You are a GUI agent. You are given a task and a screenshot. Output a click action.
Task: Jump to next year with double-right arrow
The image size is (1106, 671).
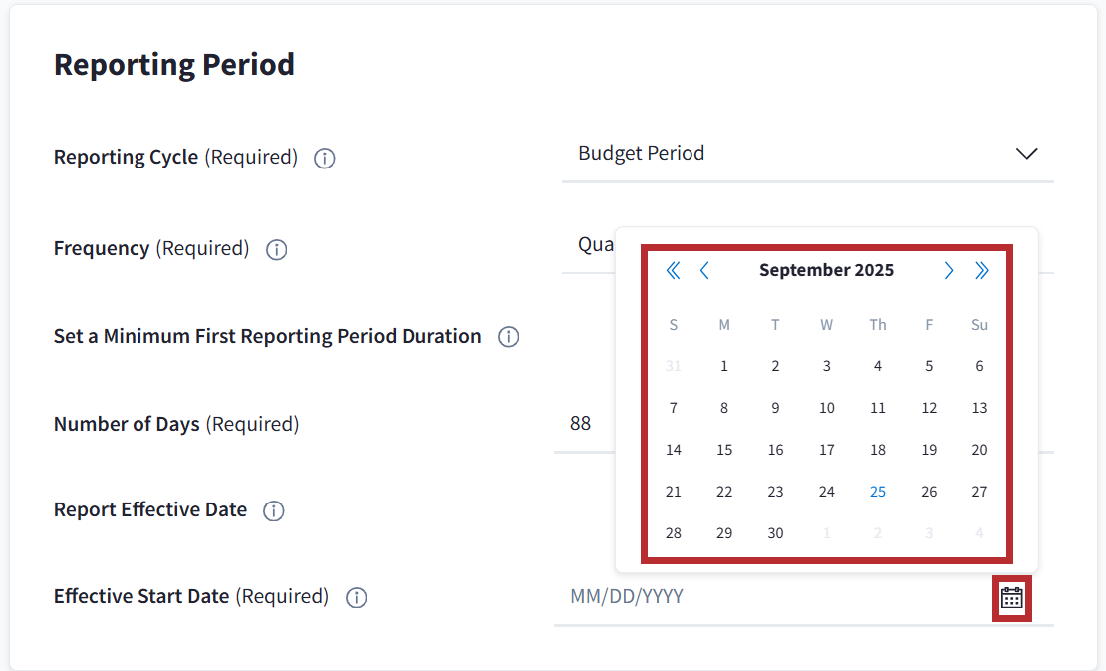(981, 270)
